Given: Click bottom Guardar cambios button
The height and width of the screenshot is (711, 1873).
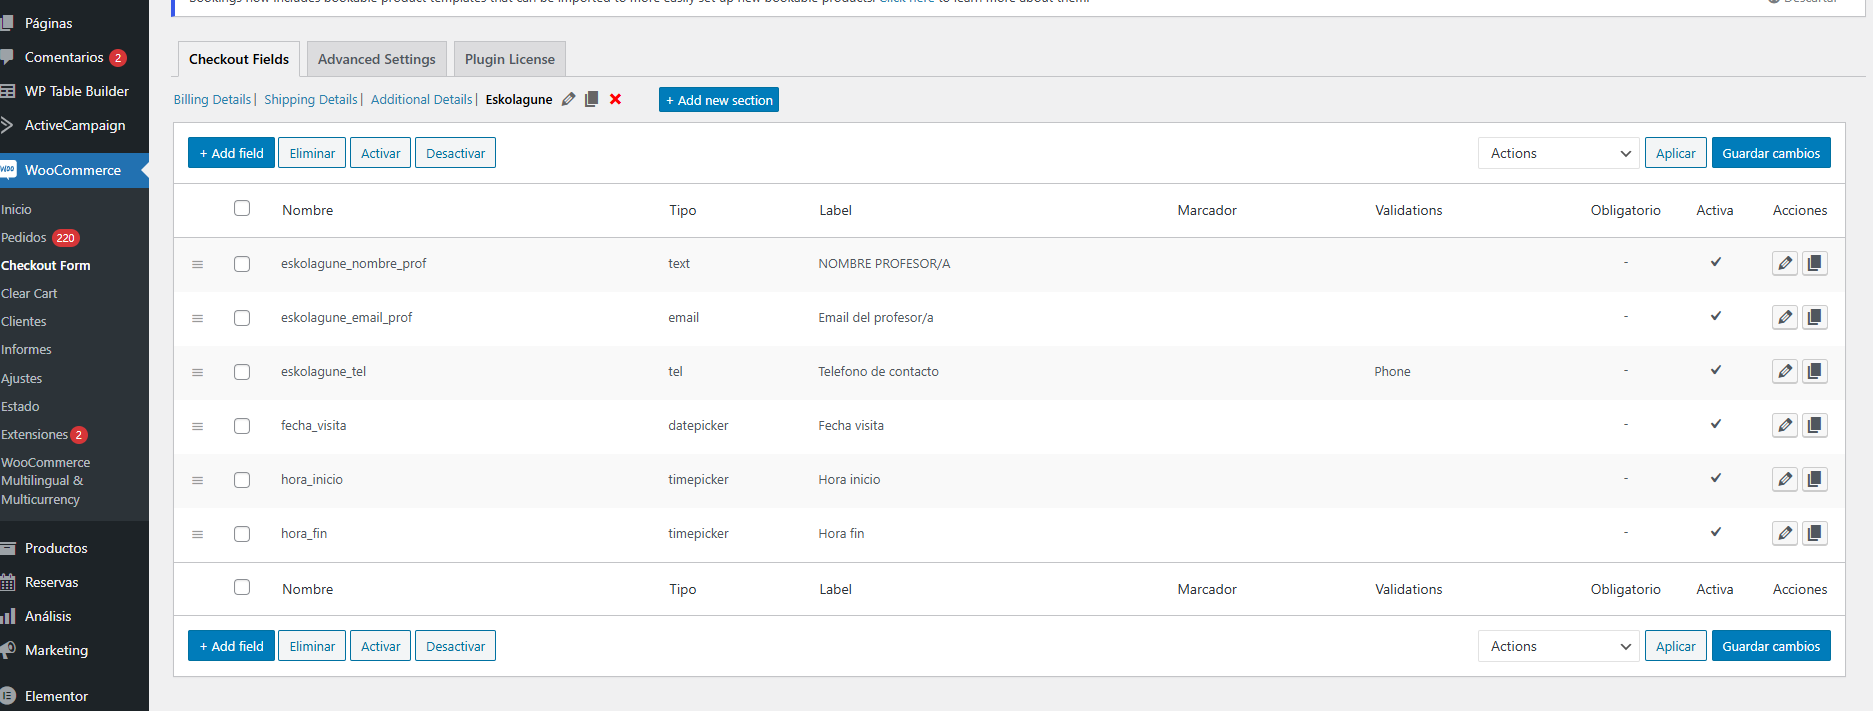Looking at the screenshot, I should point(1771,646).
